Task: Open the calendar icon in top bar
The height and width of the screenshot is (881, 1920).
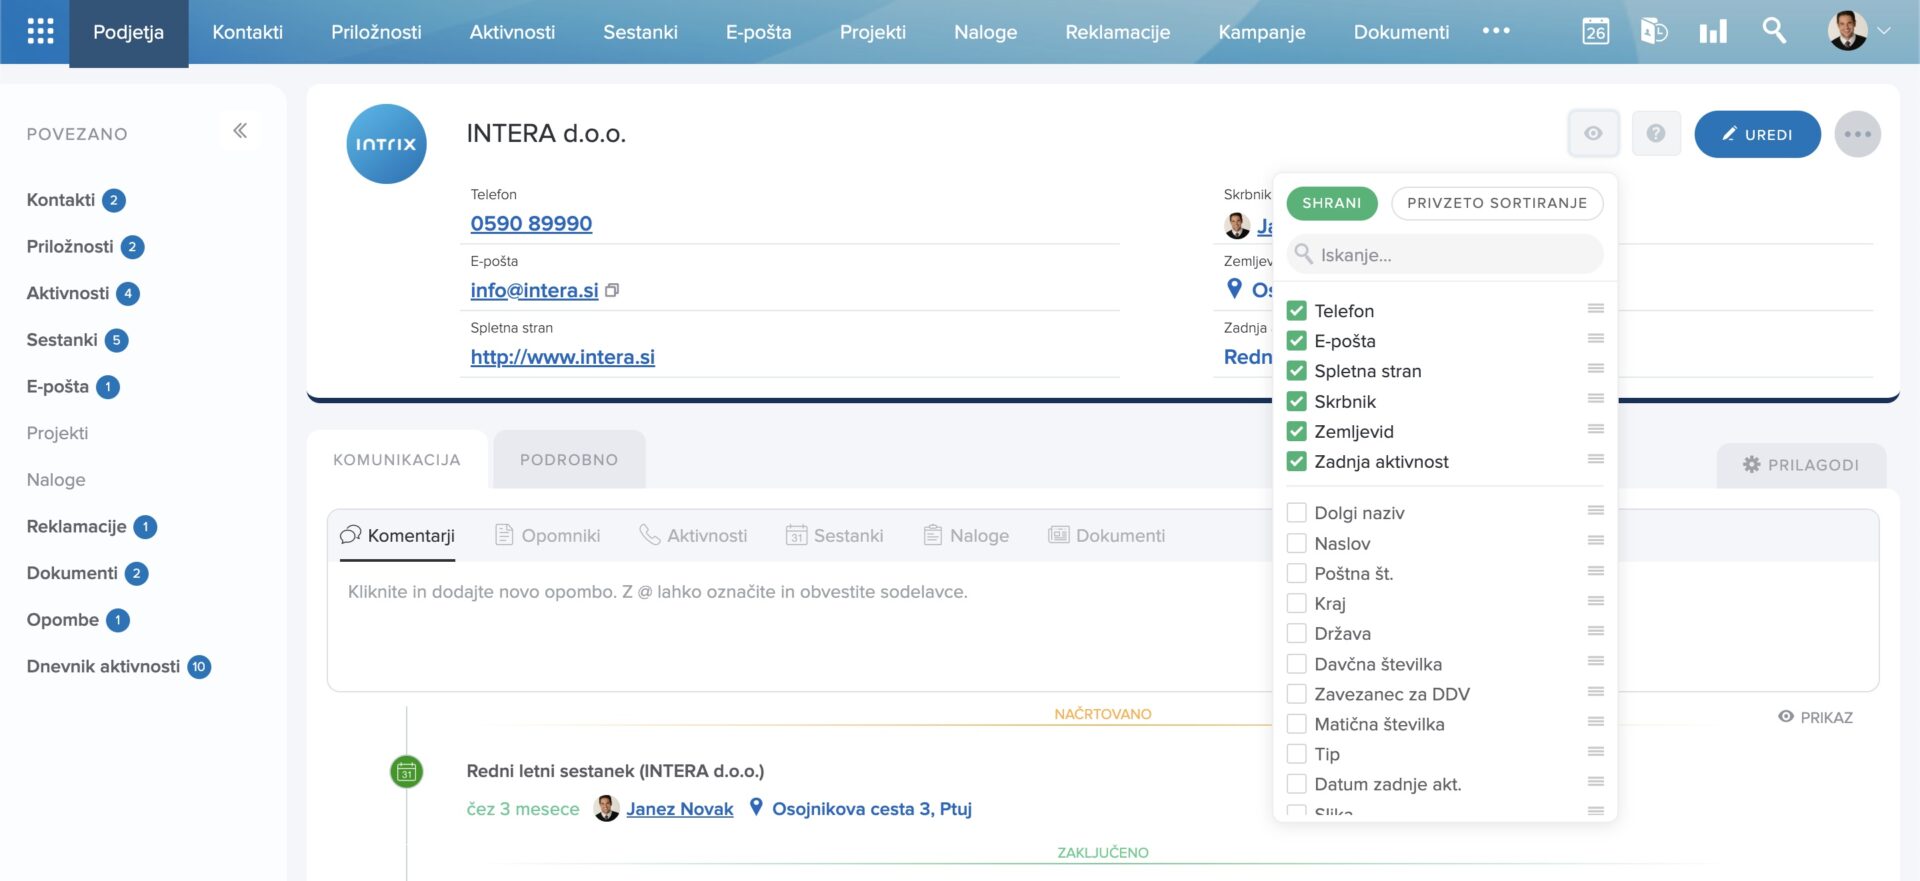Action: [1595, 32]
